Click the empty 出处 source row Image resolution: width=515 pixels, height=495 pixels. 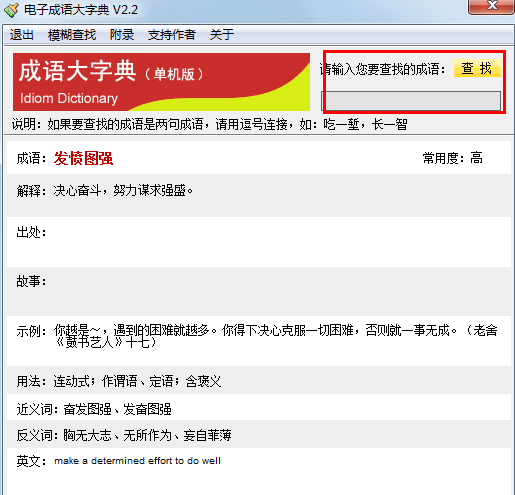coord(259,242)
